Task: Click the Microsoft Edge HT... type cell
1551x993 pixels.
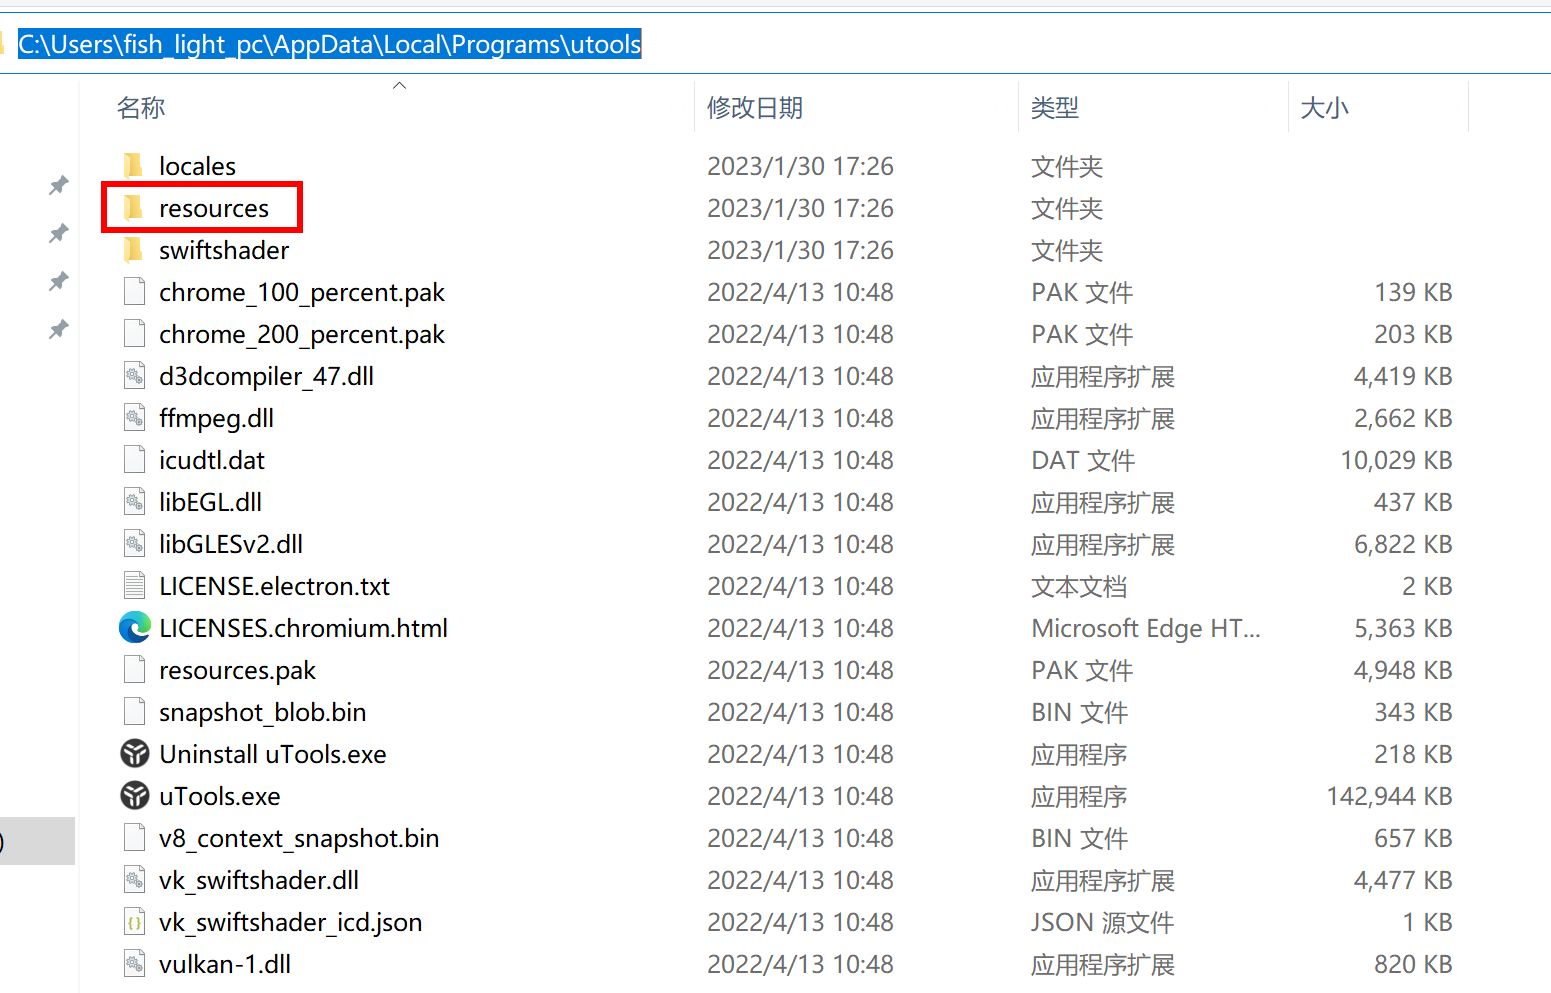Action: click(1146, 628)
